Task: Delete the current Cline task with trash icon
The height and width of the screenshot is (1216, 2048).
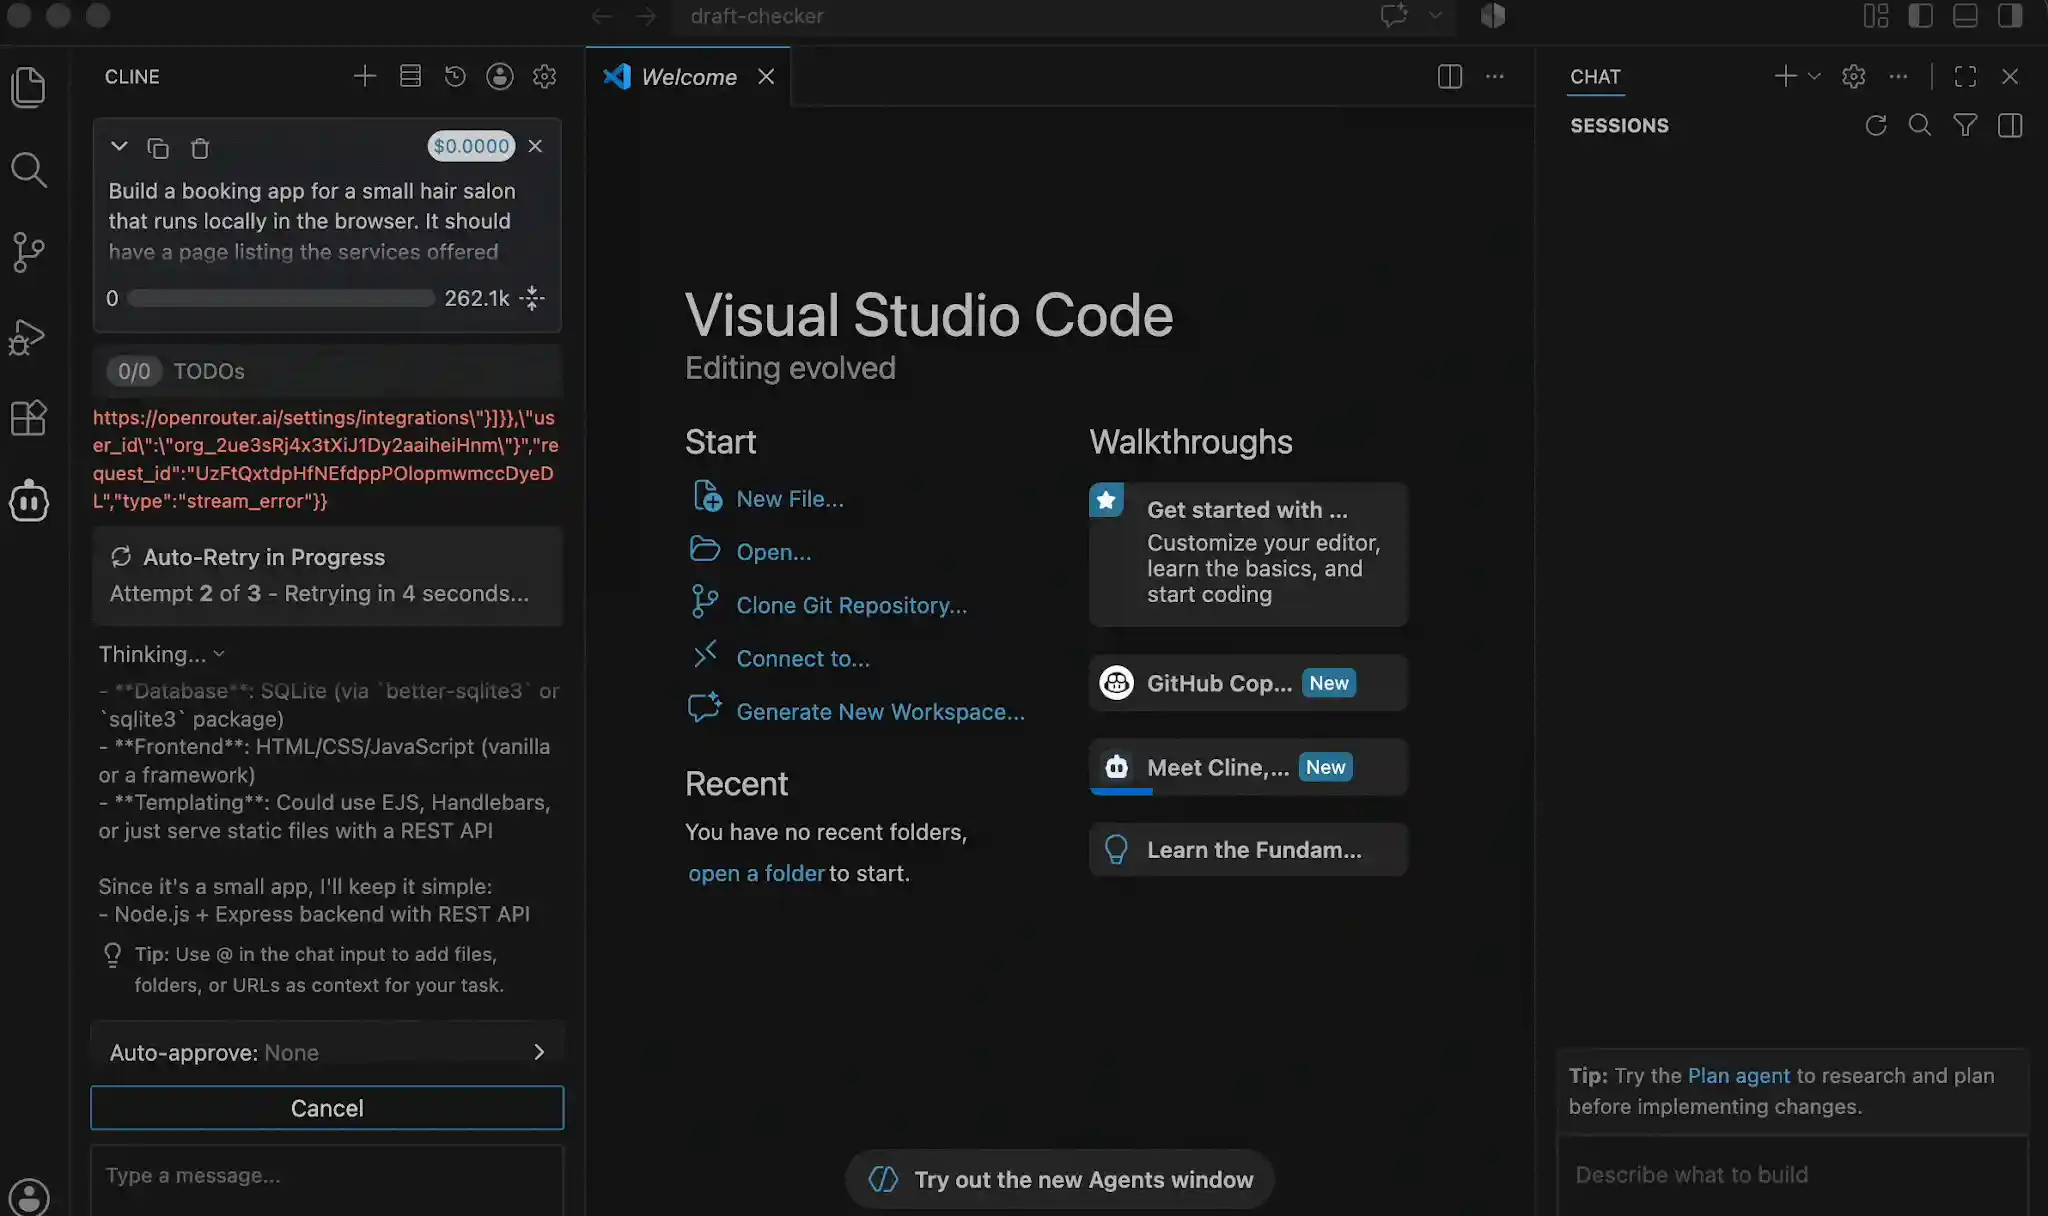Action: (x=200, y=148)
